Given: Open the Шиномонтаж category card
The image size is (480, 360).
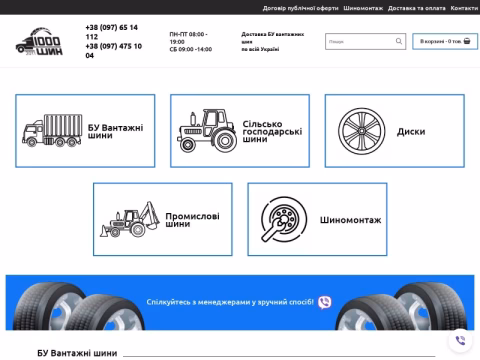Looking at the screenshot, I should coord(317,219).
